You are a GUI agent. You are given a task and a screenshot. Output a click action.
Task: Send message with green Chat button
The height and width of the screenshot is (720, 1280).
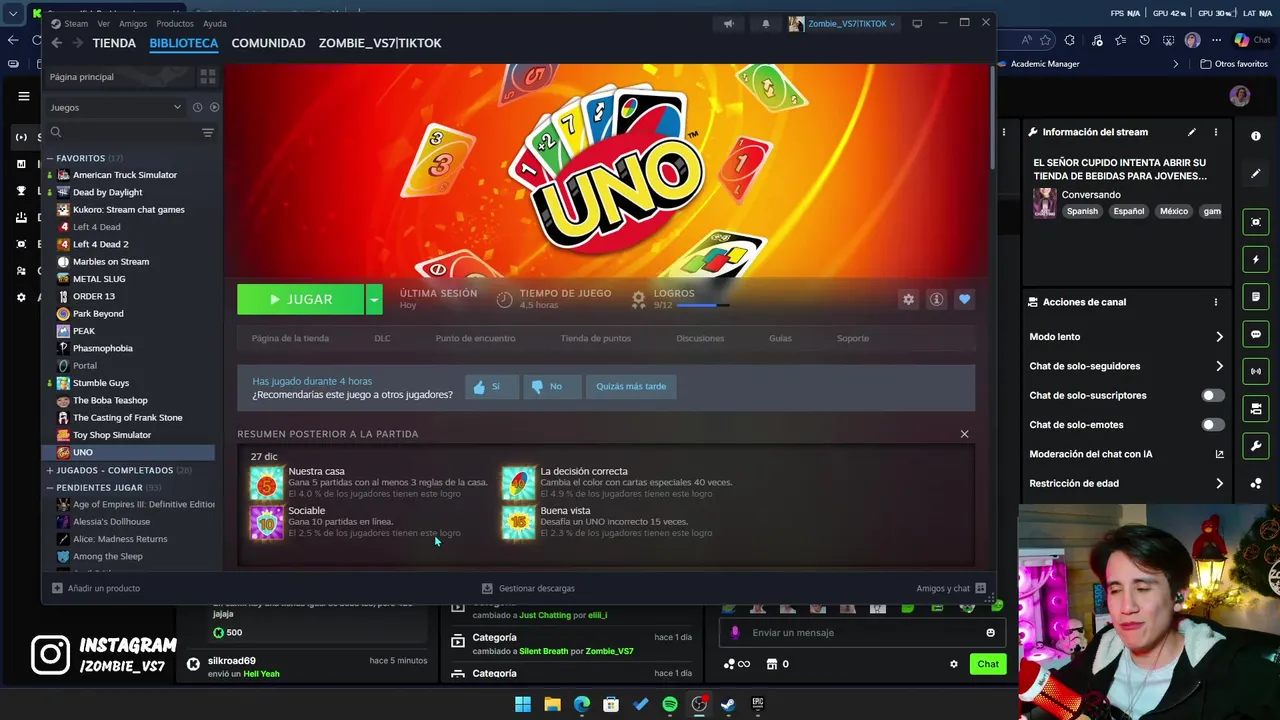tap(988, 664)
